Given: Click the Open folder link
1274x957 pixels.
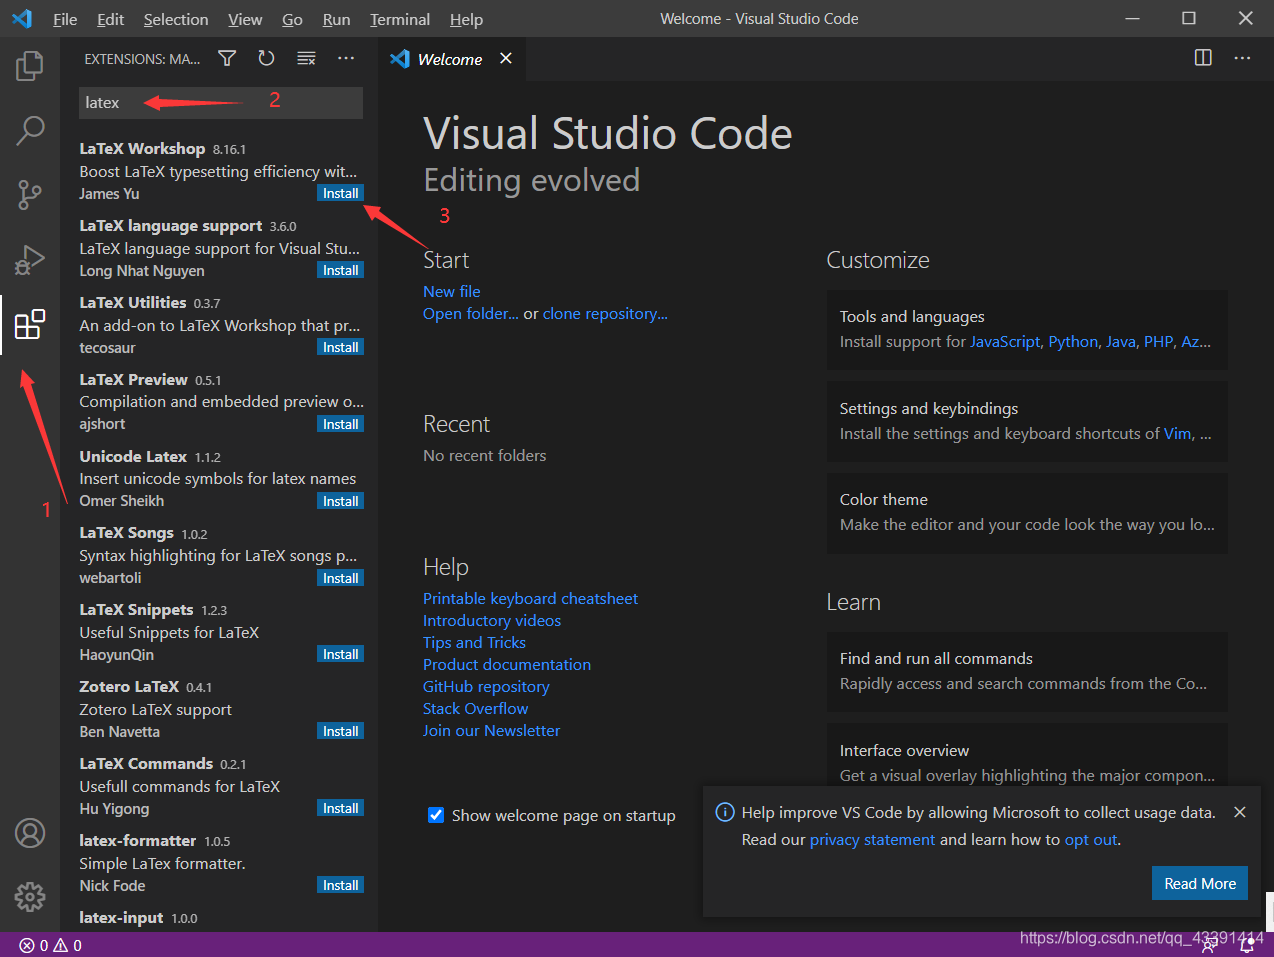Looking at the screenshot, I should 470,313.
